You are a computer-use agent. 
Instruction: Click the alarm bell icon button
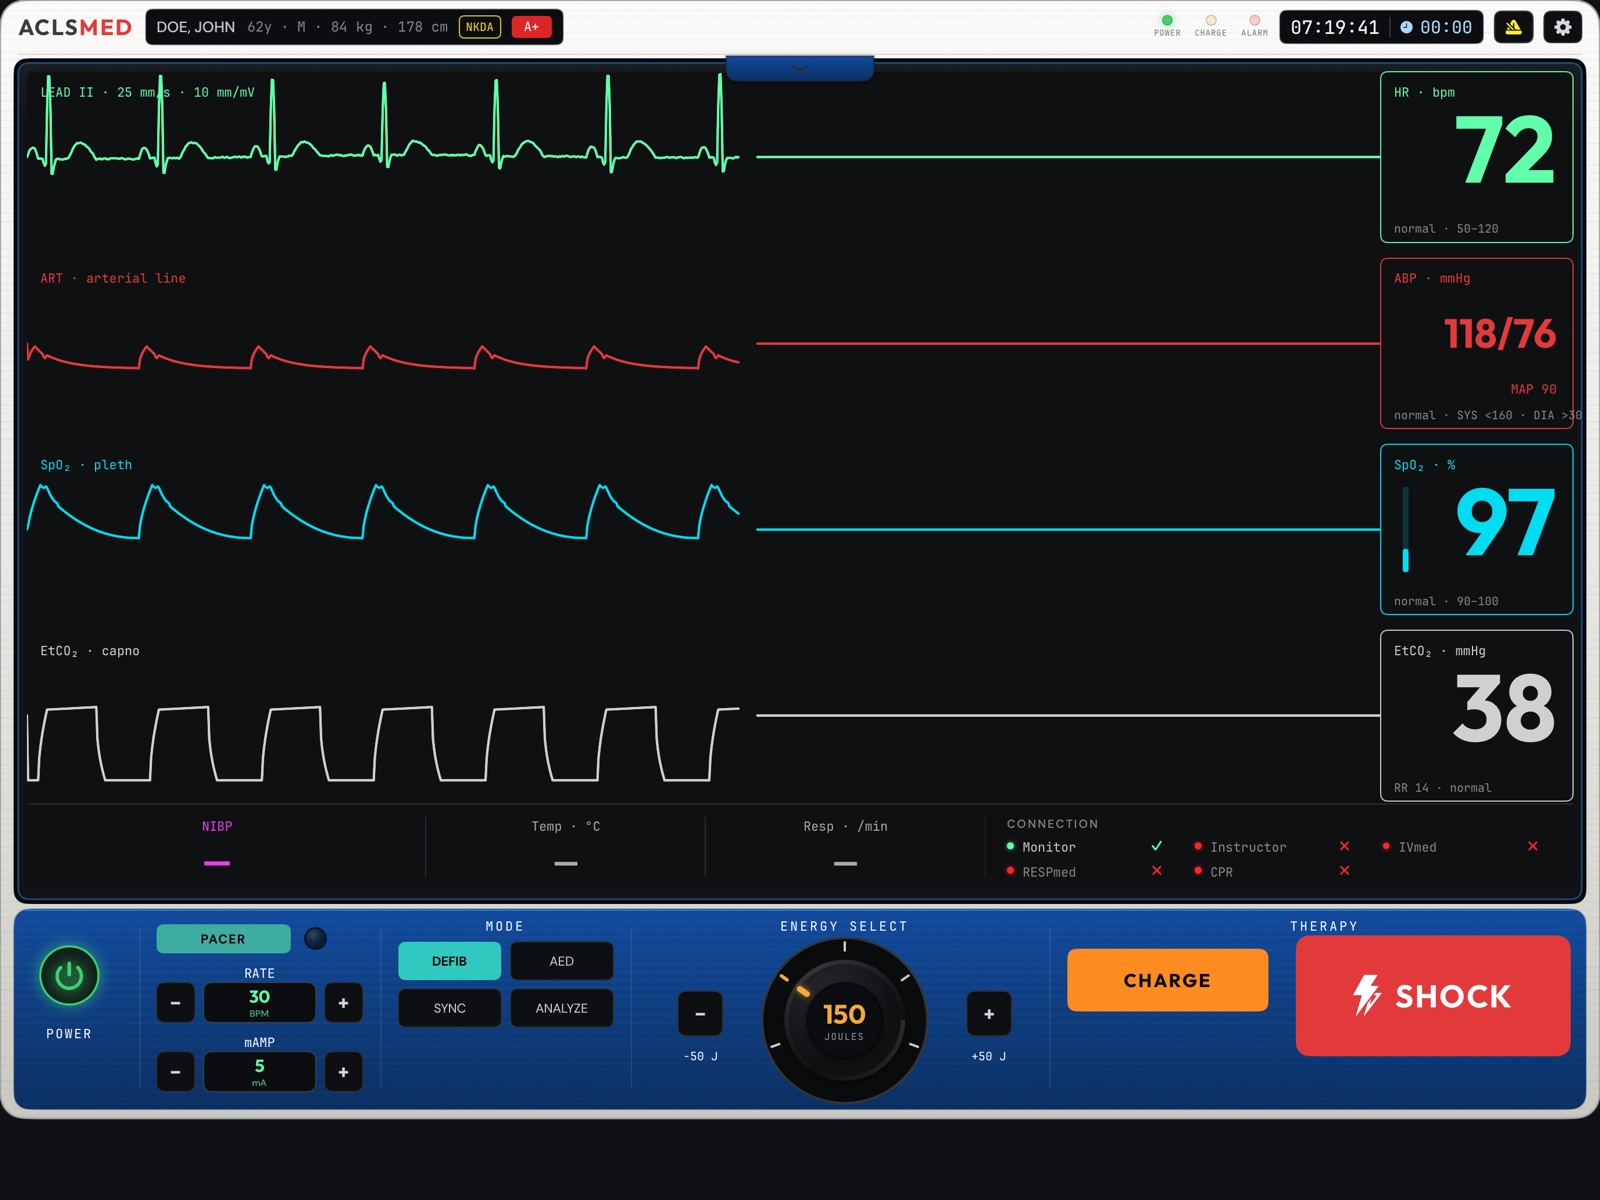(x=1513, y=27)
